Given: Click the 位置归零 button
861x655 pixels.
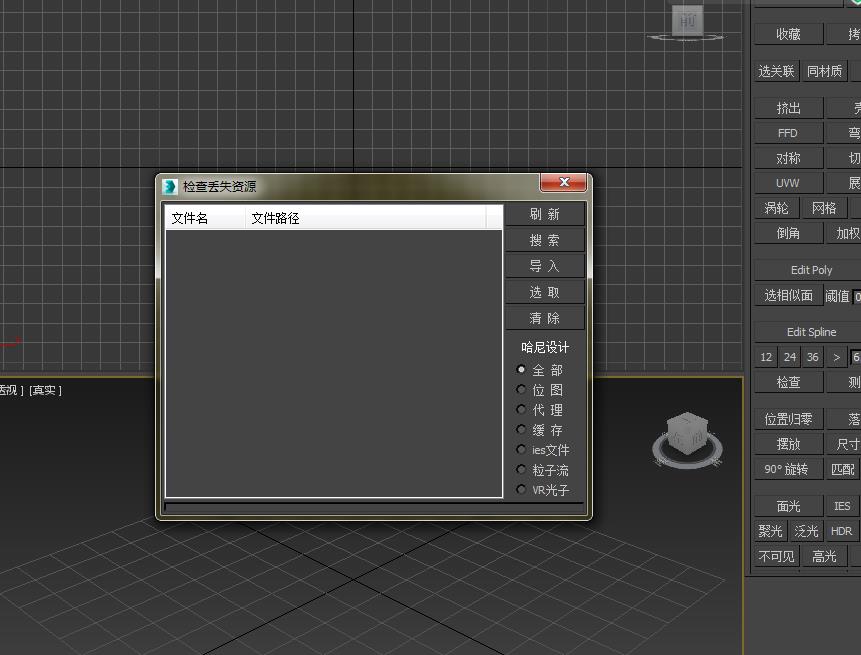Looking at the screenshot, I should (789, 419).
